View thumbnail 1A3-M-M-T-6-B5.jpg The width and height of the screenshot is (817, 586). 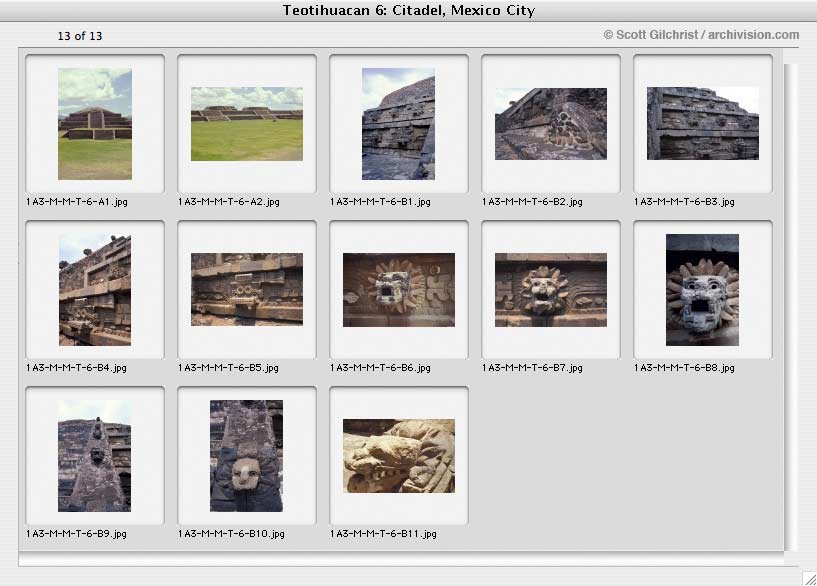click(247, 290)
